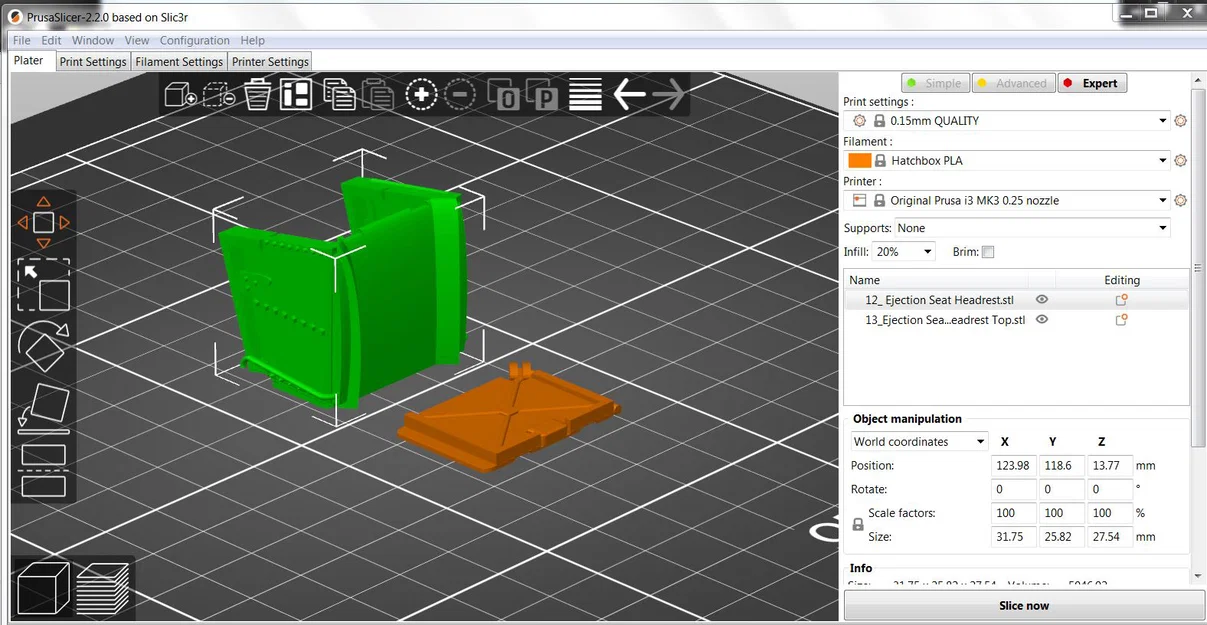1207x625 pixels.
Task: Switch to Plater tab
Action: (x=29, y=60)
